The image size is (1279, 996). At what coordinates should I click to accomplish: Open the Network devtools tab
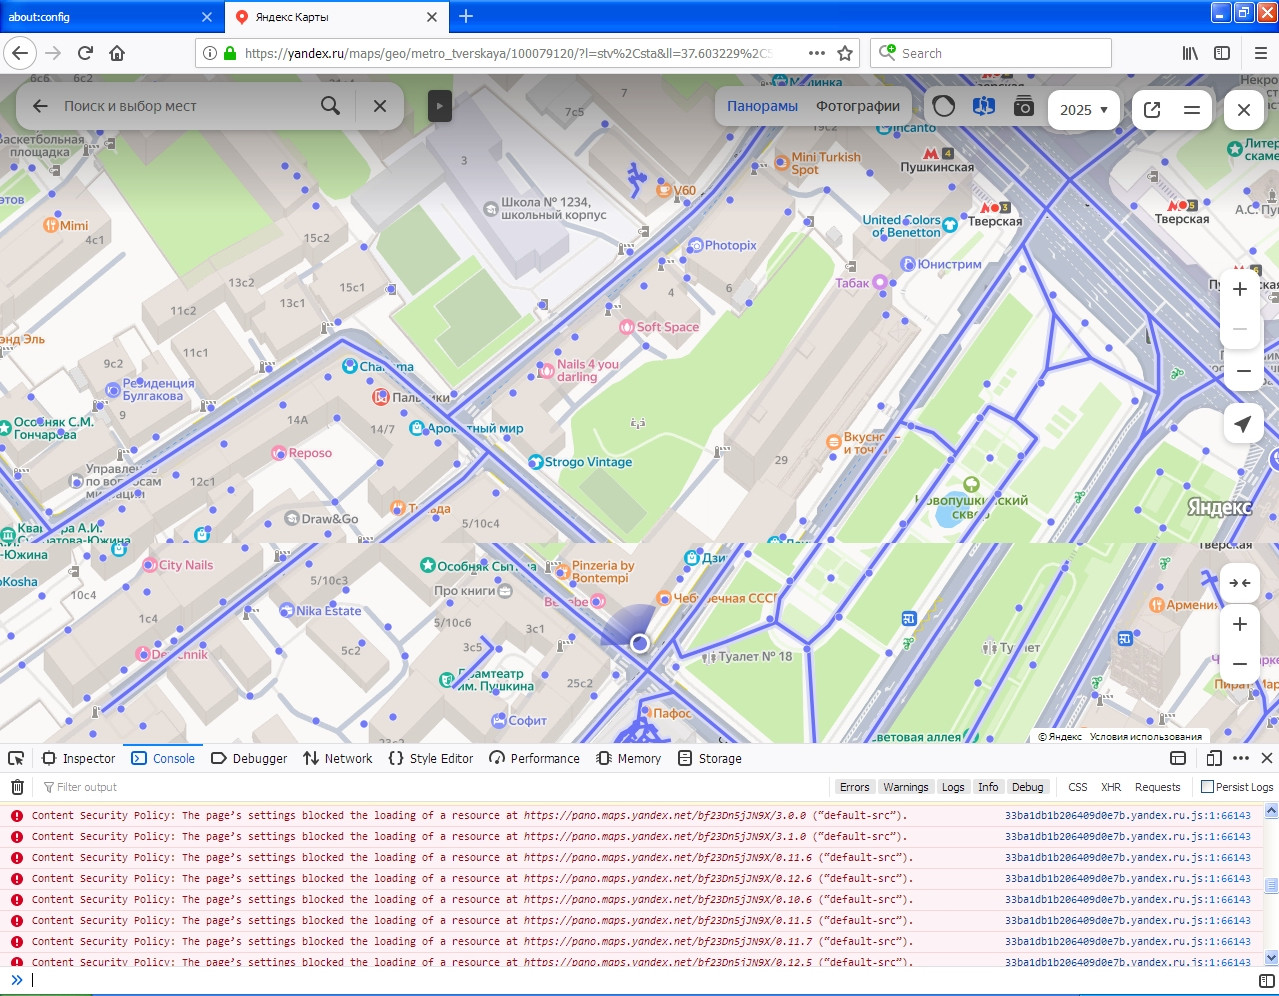pyautogui.click(x=337, y=758)
